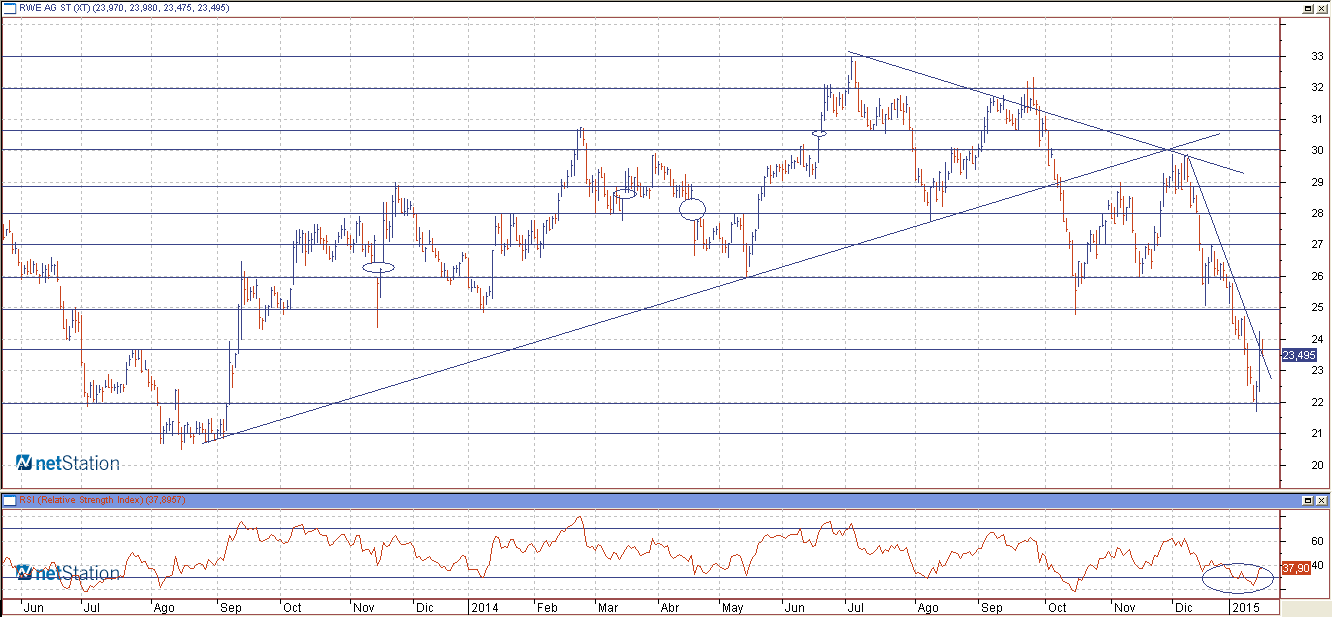
Task: Click the 30 price axis label
Action: [1316, 151]
